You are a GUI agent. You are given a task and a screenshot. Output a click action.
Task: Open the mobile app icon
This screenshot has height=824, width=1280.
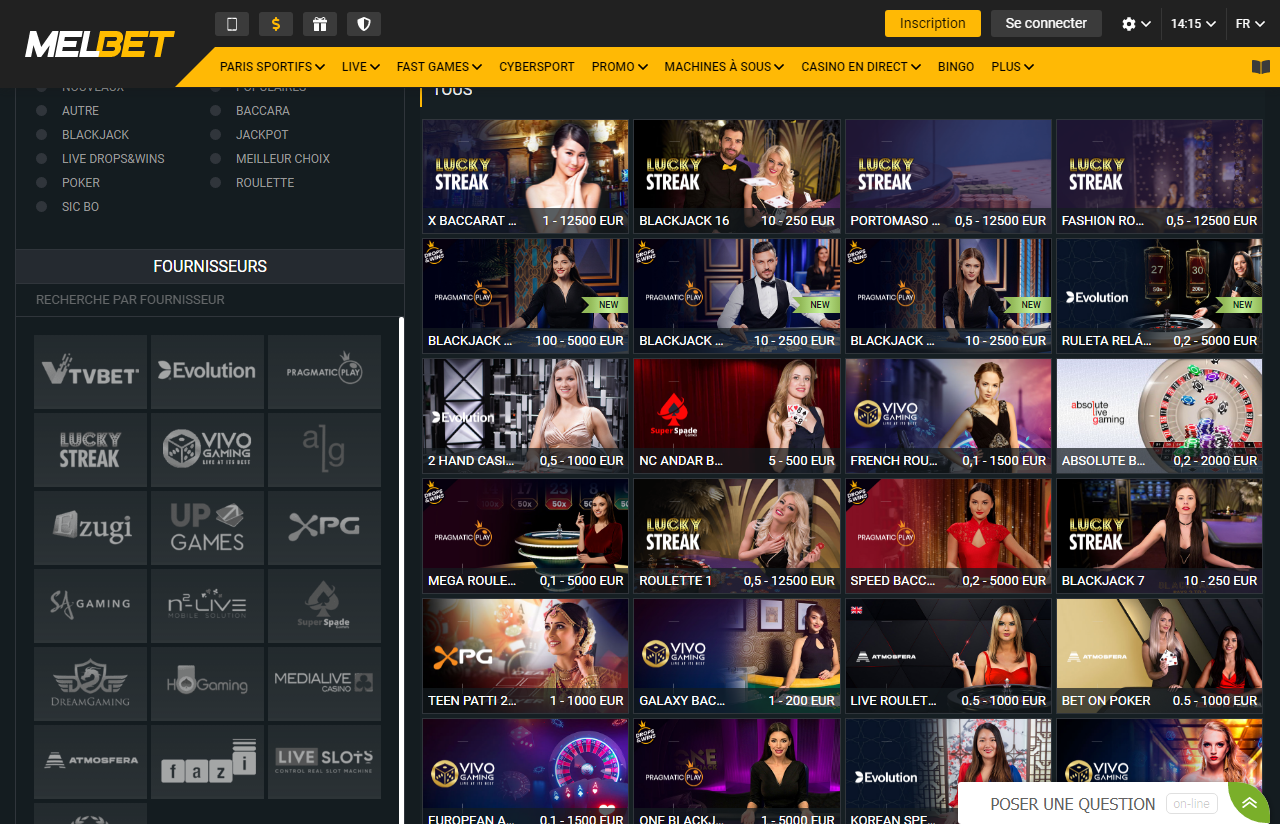(232, 24)
